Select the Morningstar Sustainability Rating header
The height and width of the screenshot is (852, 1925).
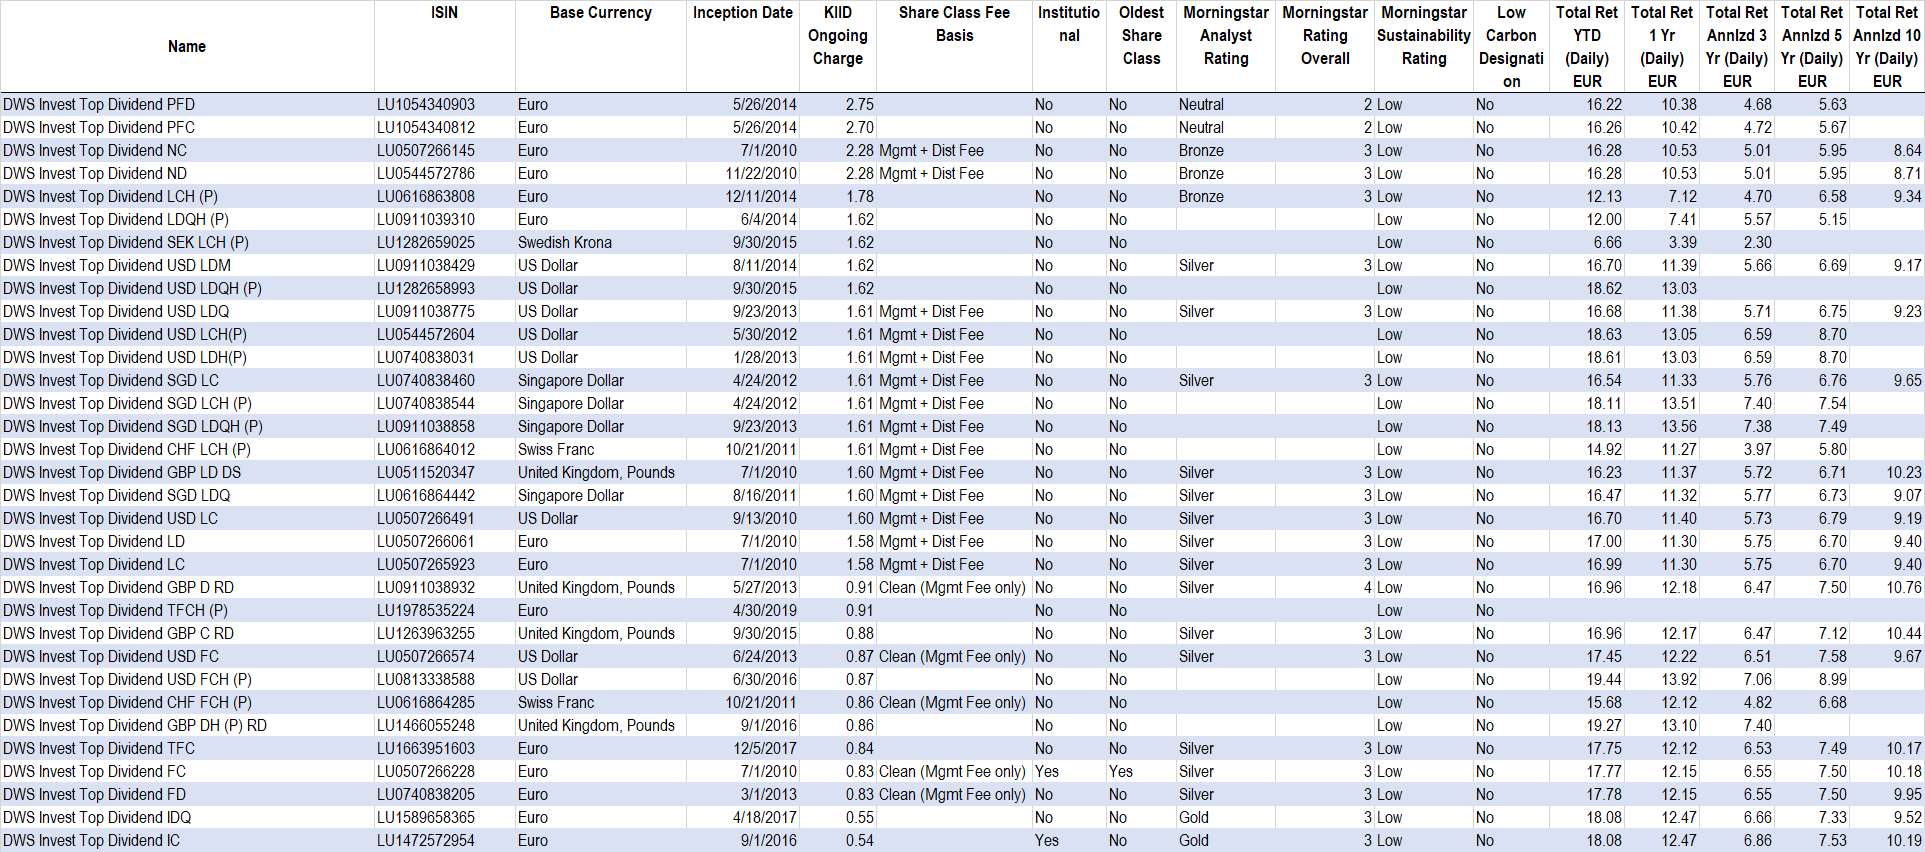pos(1423,35)
